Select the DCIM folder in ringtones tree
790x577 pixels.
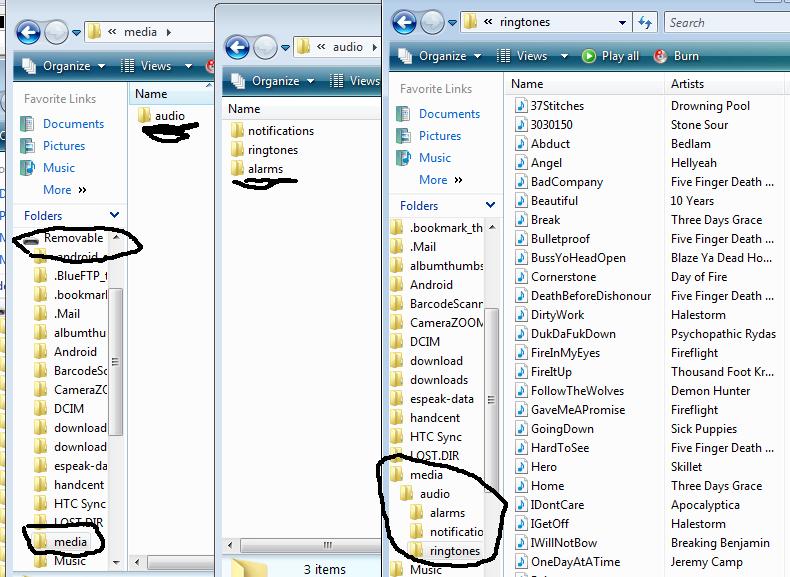[x=424, y=341]
